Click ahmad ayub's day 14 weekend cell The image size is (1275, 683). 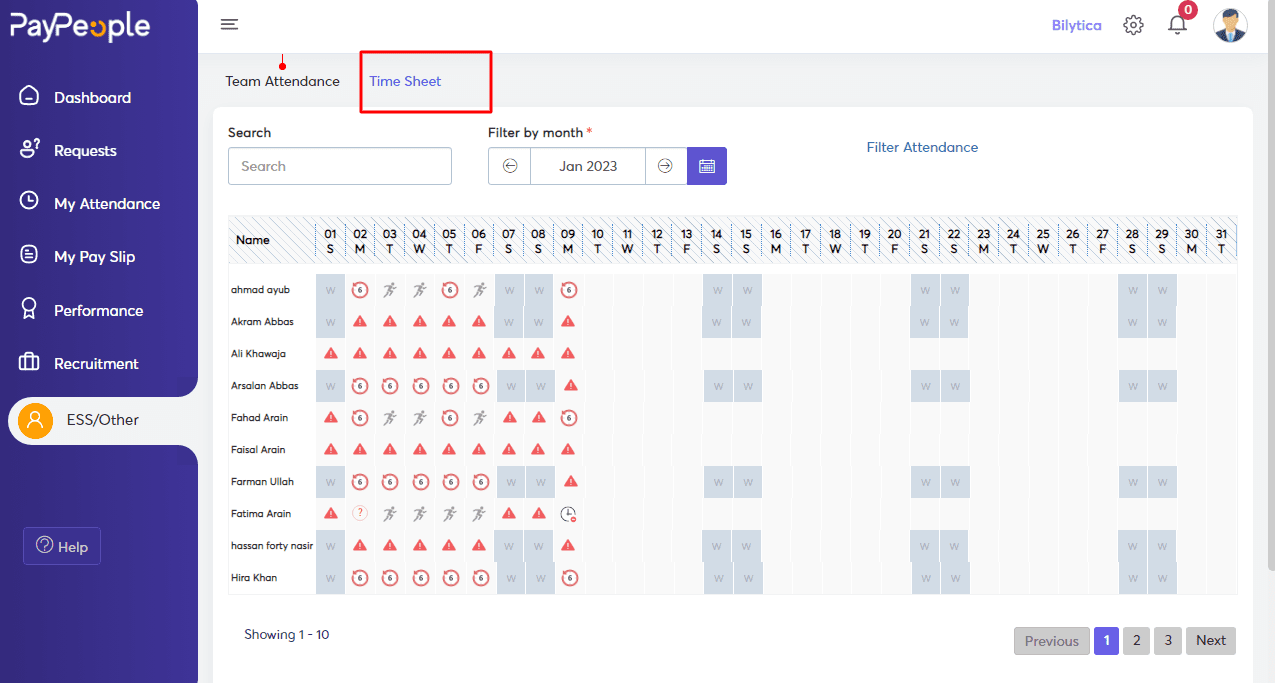tap(717, 290)
